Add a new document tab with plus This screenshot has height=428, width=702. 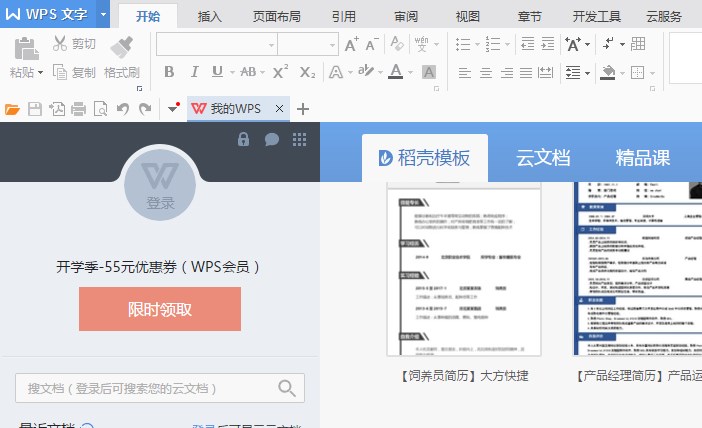[x=303, y=109]
